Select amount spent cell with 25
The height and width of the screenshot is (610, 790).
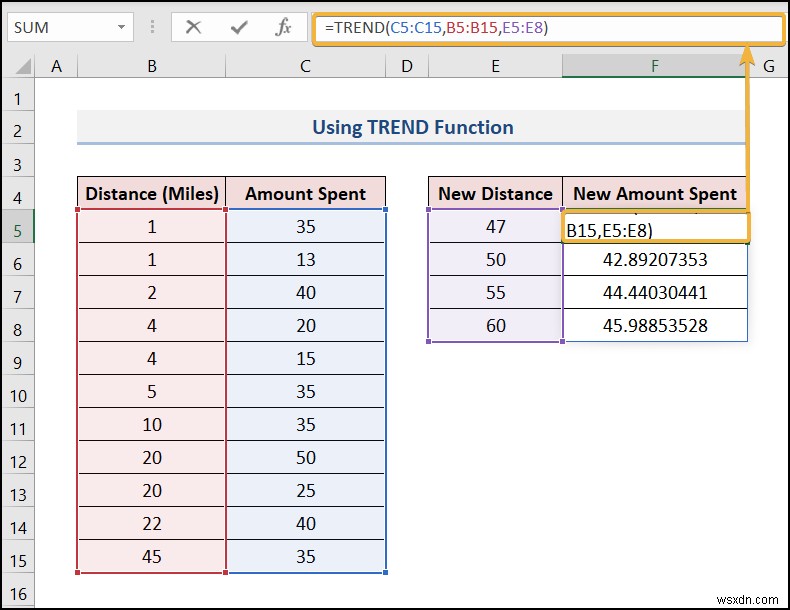tap(305, 490)
